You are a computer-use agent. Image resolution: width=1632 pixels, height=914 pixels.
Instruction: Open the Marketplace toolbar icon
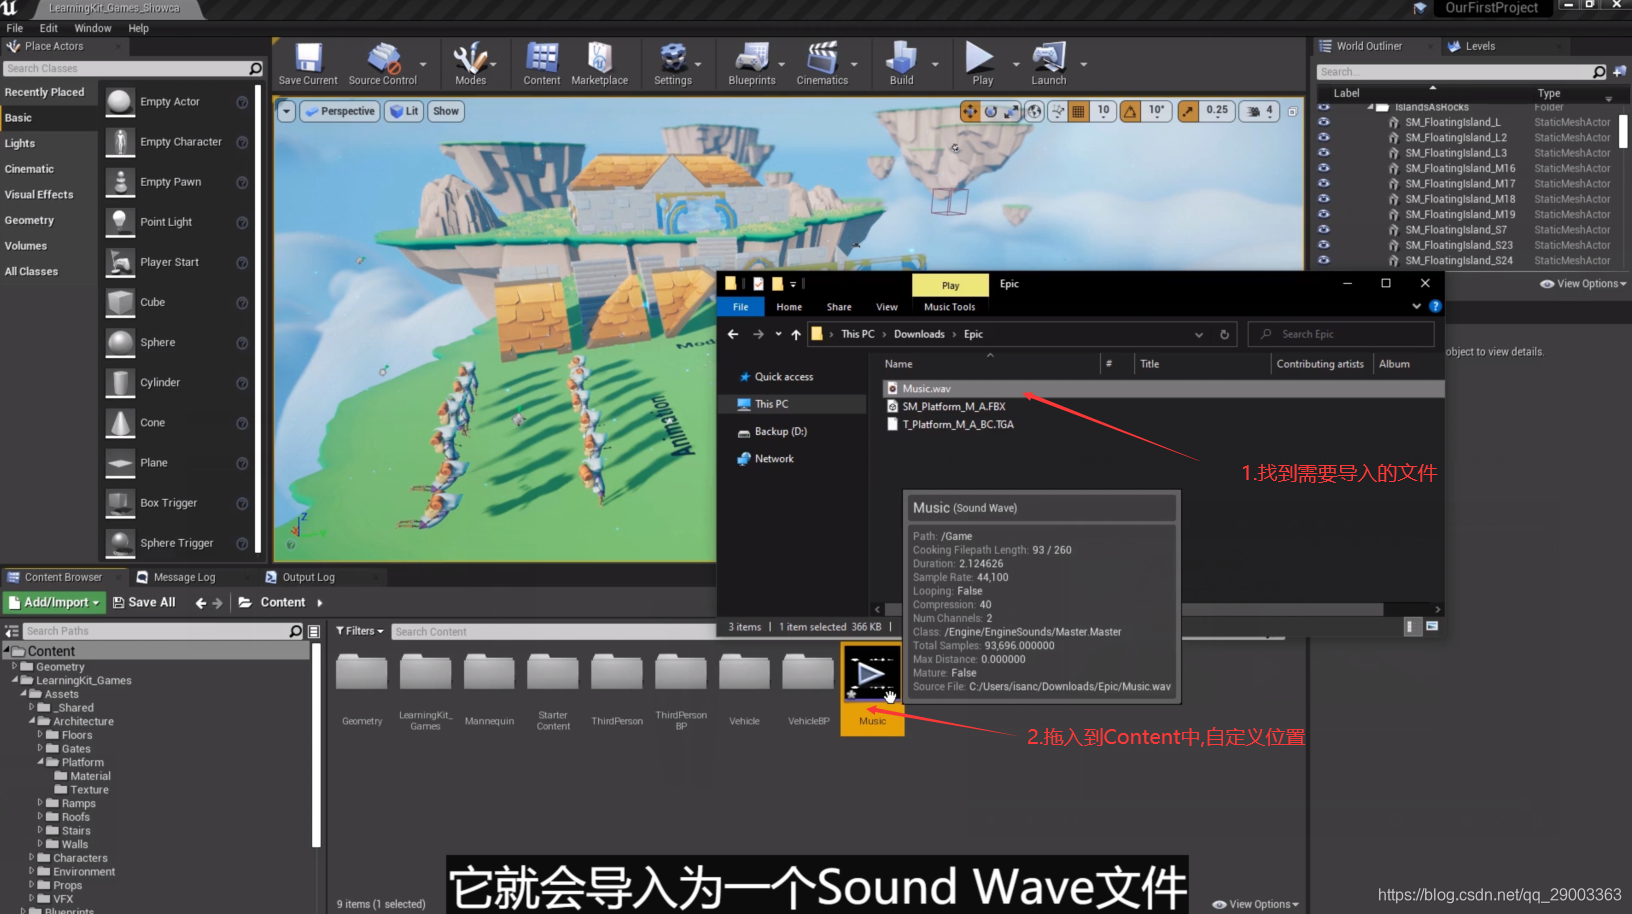599,64
